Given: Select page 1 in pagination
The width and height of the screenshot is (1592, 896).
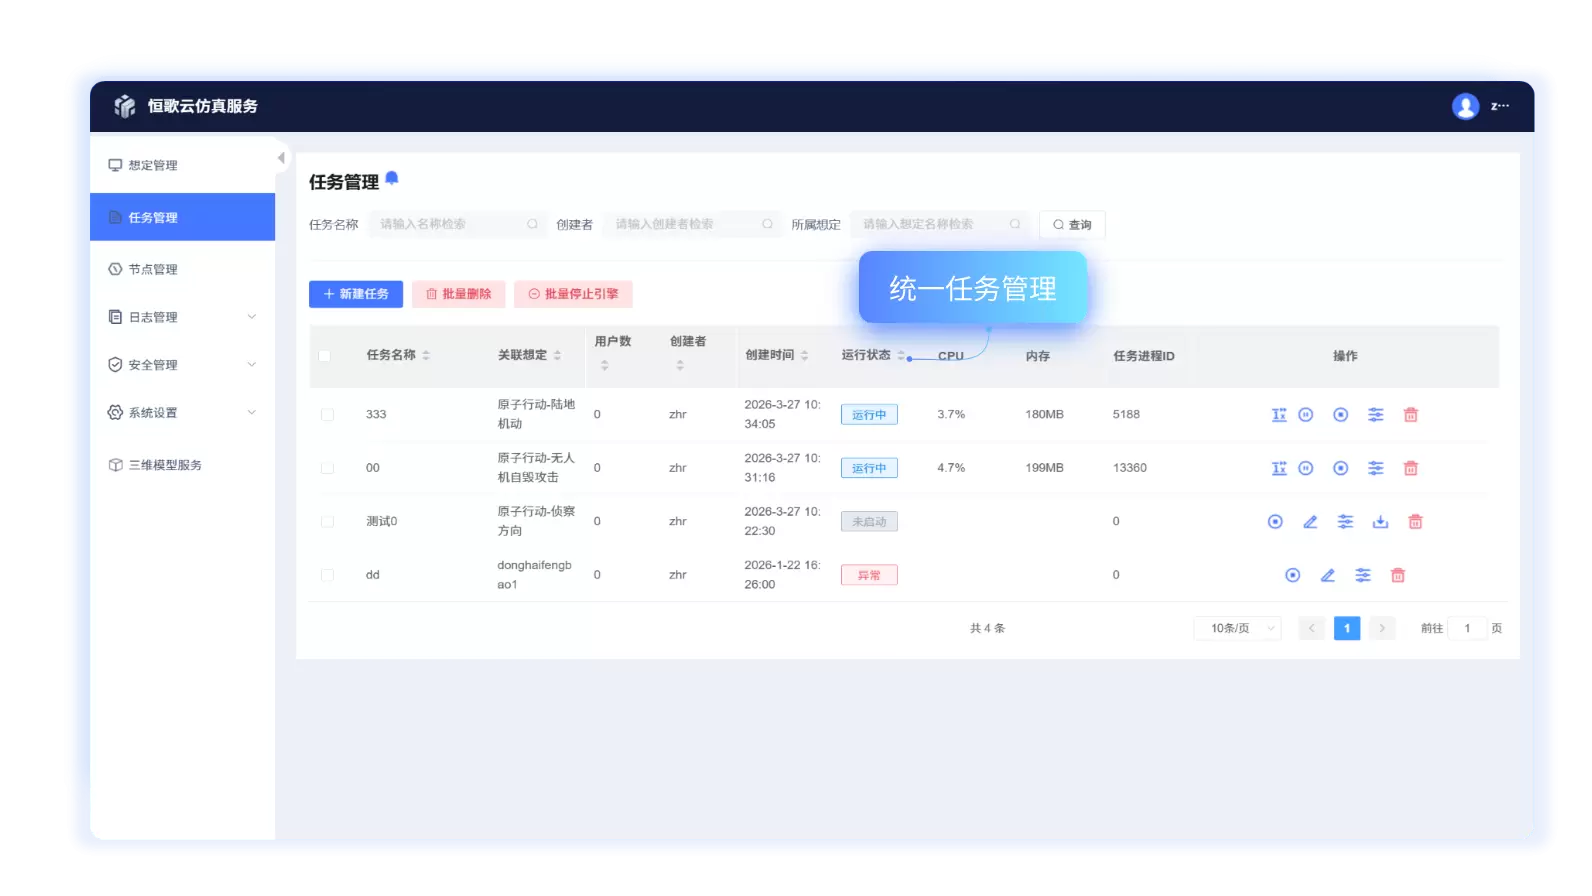Looking at the screenshot, I should pyautogui.click(x=1347, y=628).
